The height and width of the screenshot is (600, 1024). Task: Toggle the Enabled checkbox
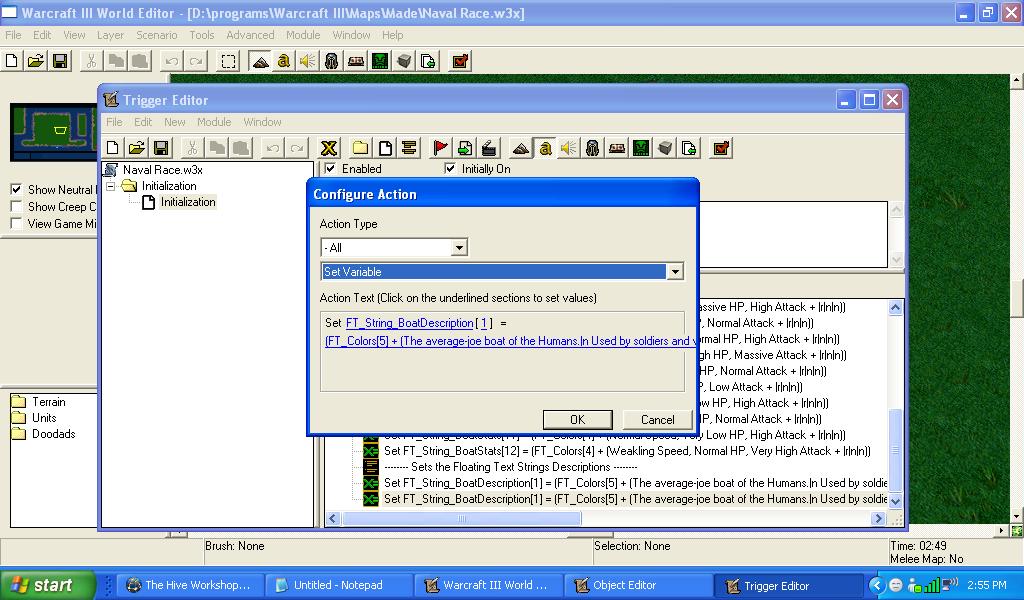(330, 168)
